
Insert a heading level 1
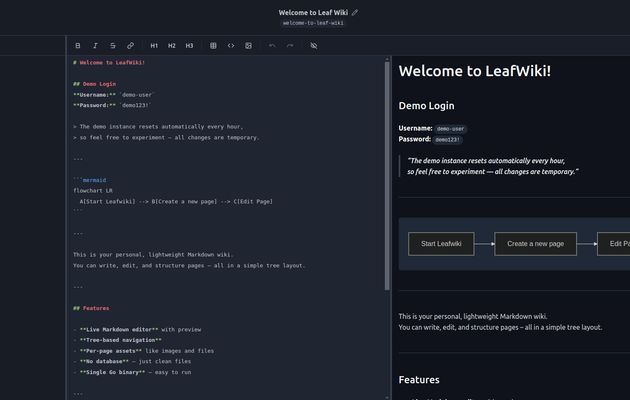point(154,46)
